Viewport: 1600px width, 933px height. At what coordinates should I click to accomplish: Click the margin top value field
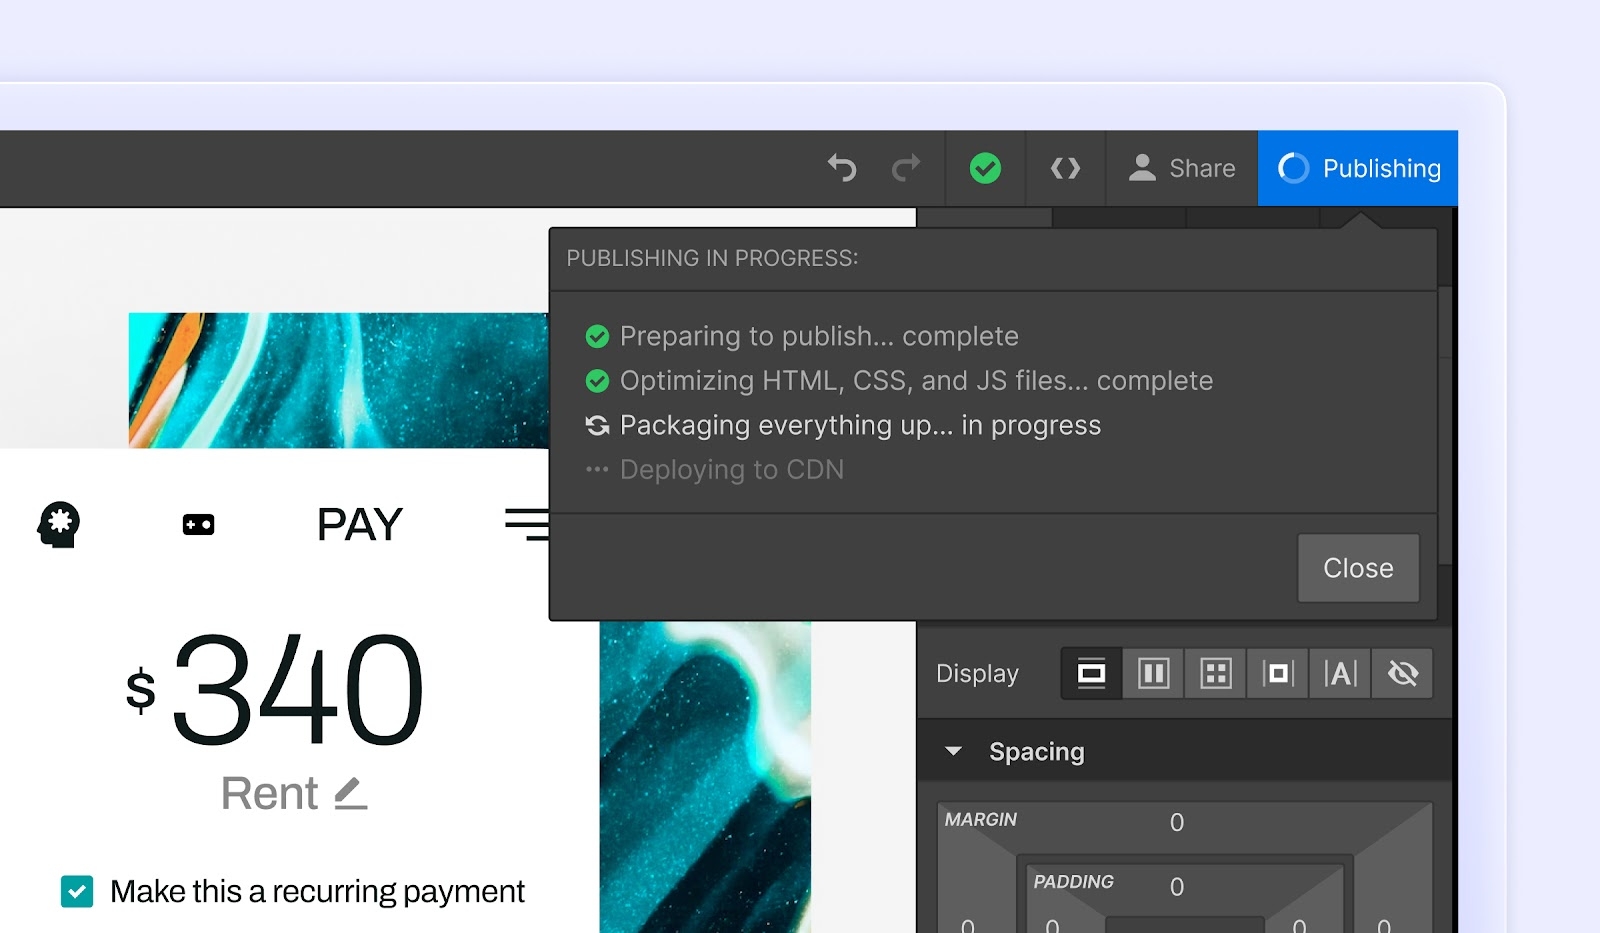coord(1177,822)
